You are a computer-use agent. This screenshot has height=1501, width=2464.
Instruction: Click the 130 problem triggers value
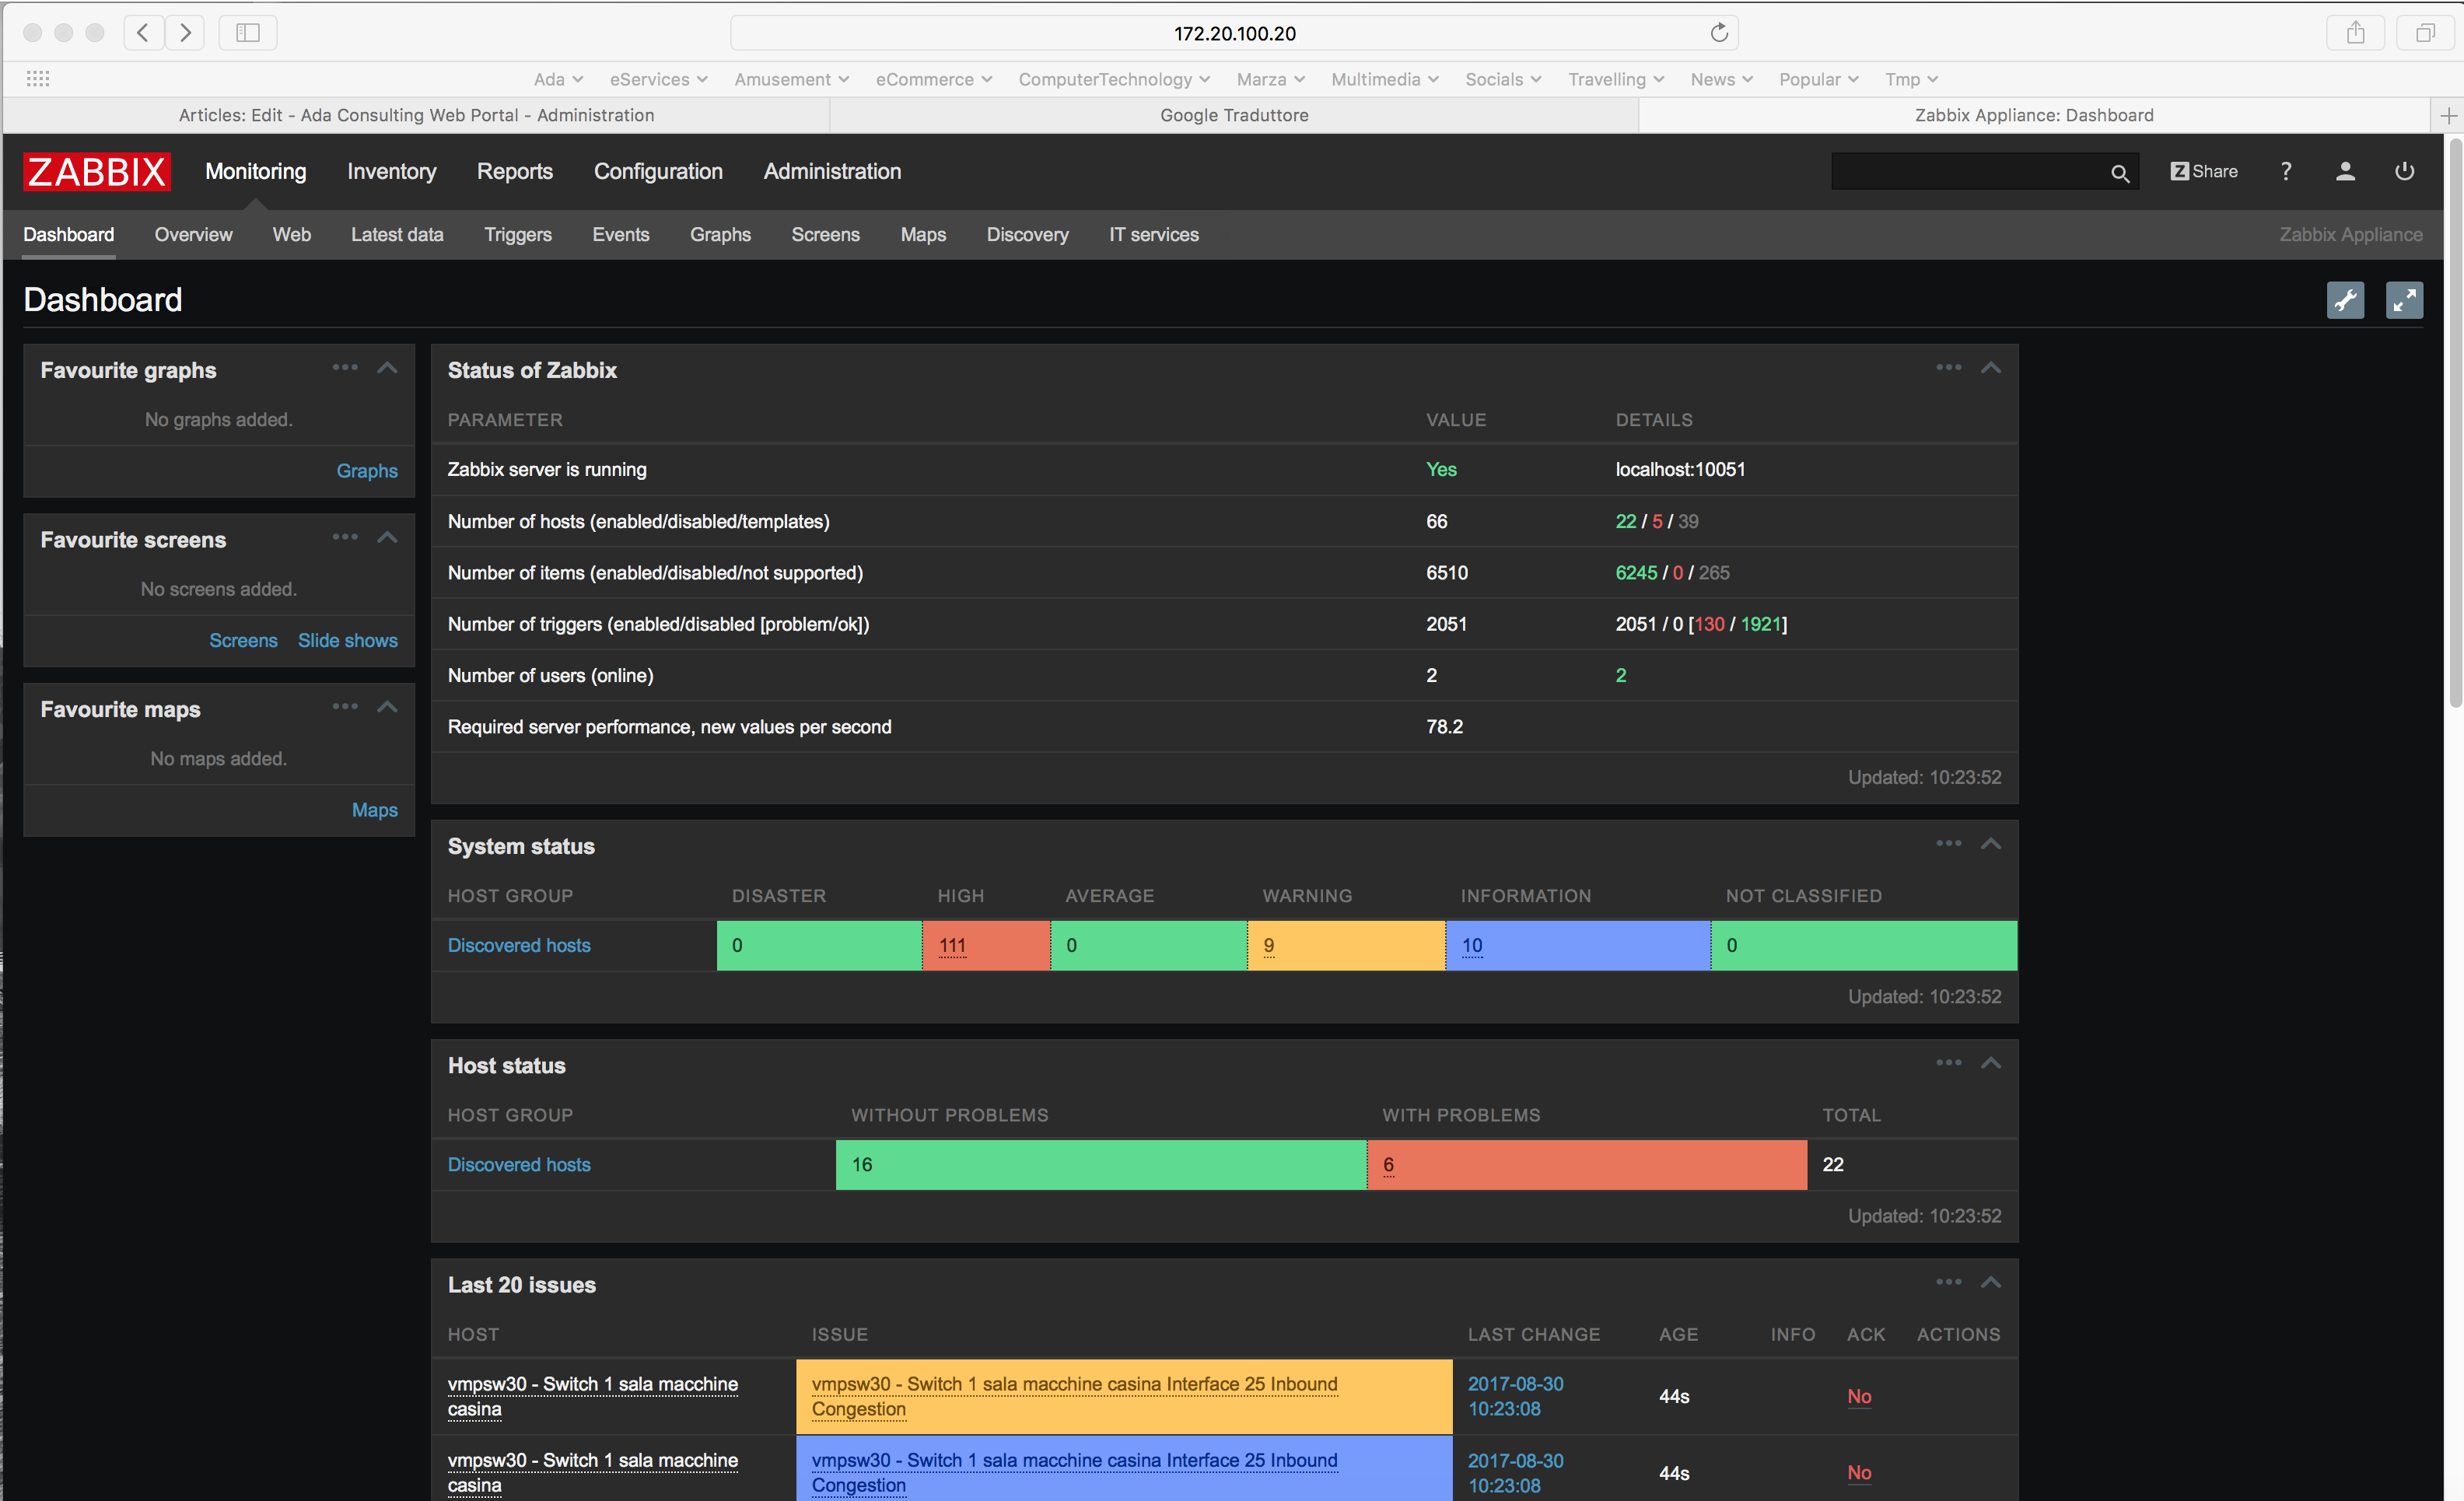[1709, 624]
